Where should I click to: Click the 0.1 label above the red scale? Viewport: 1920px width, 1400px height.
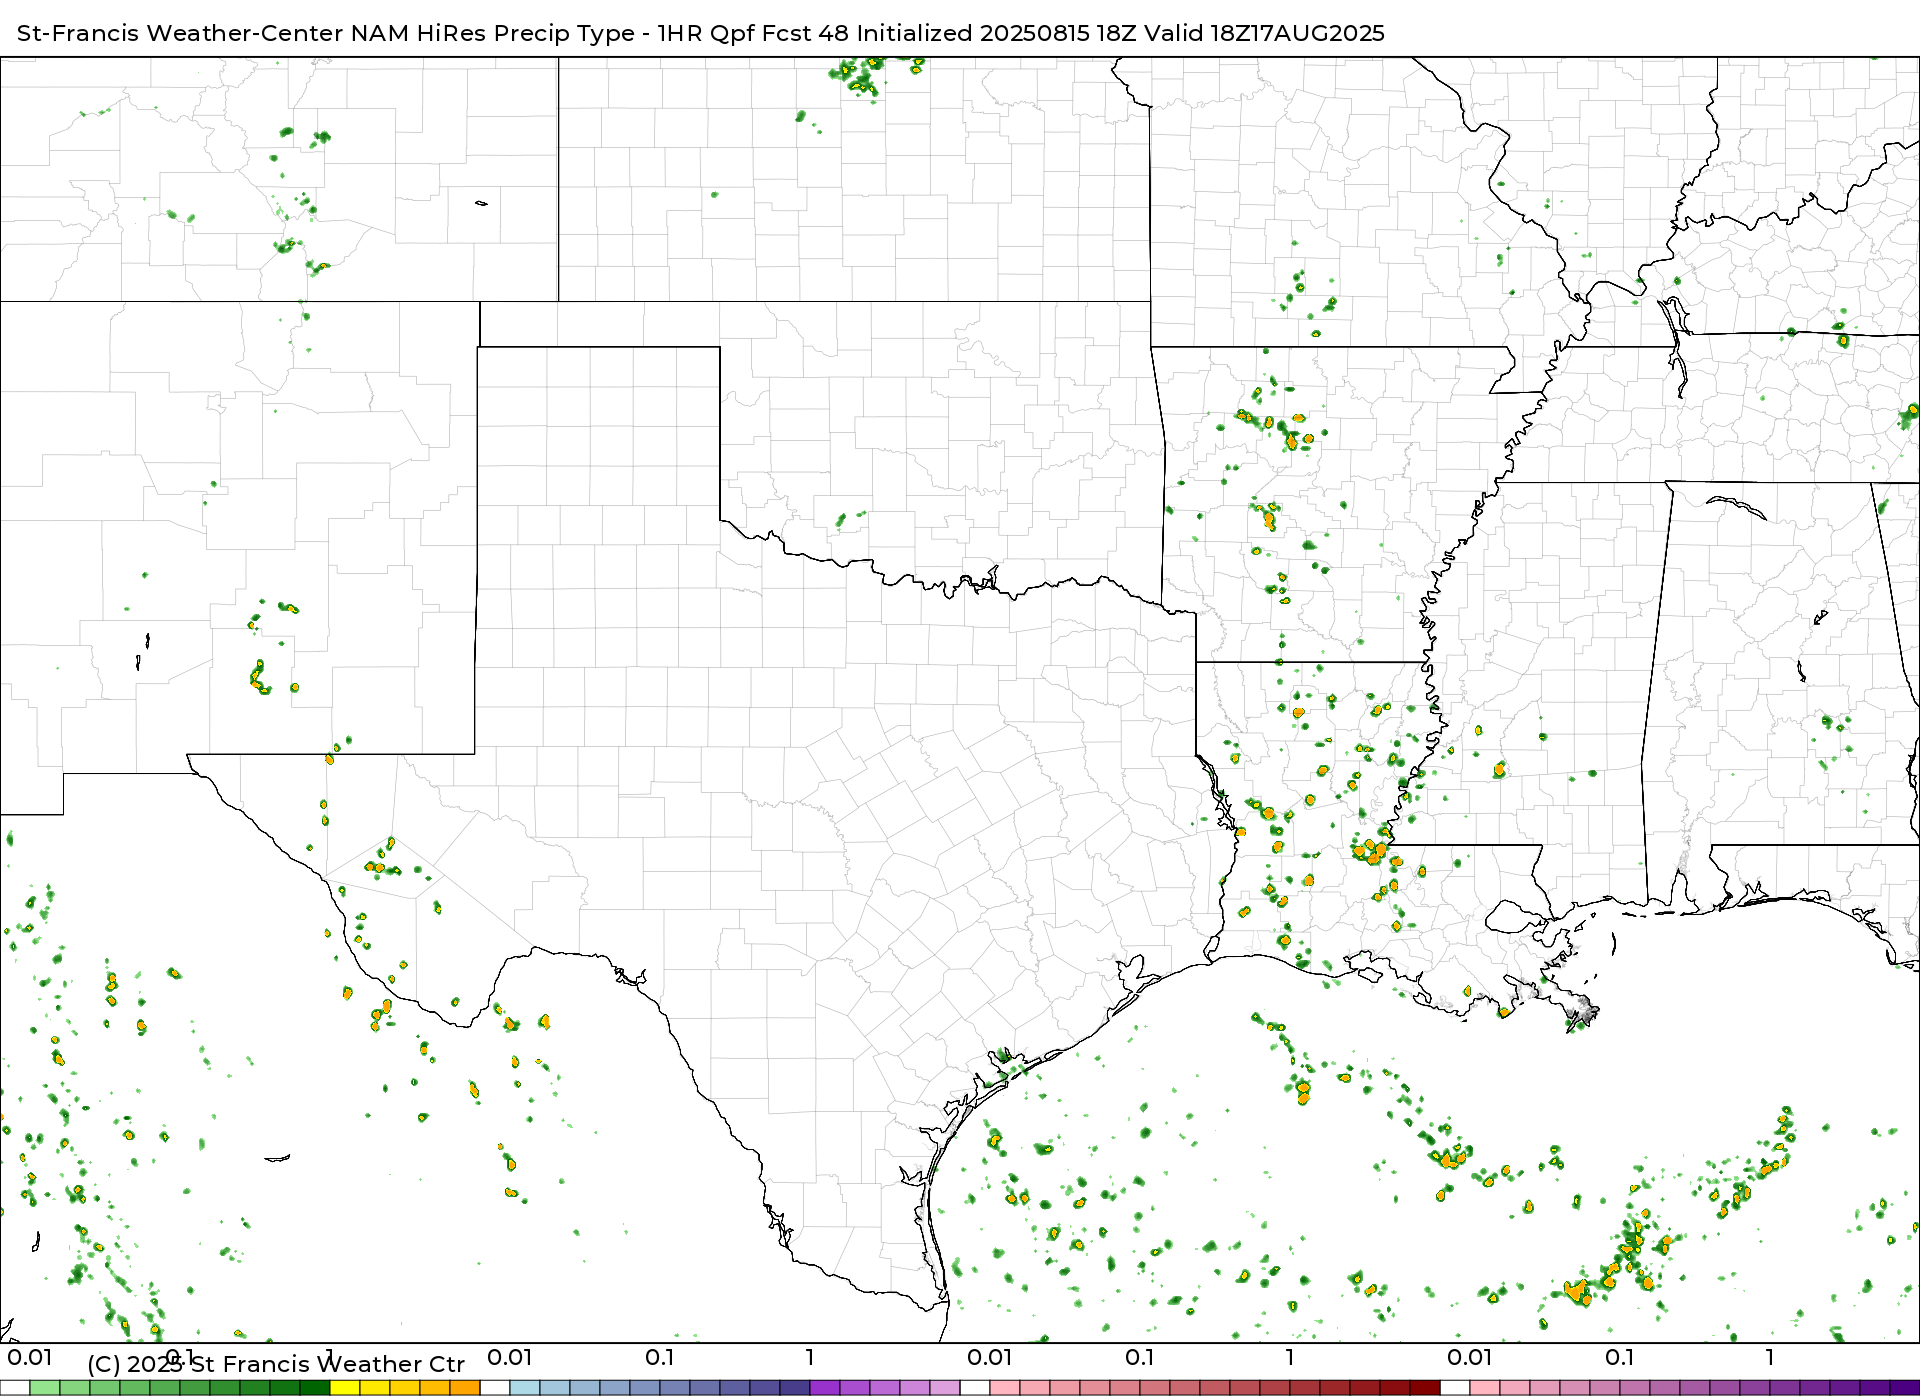1140,1358
